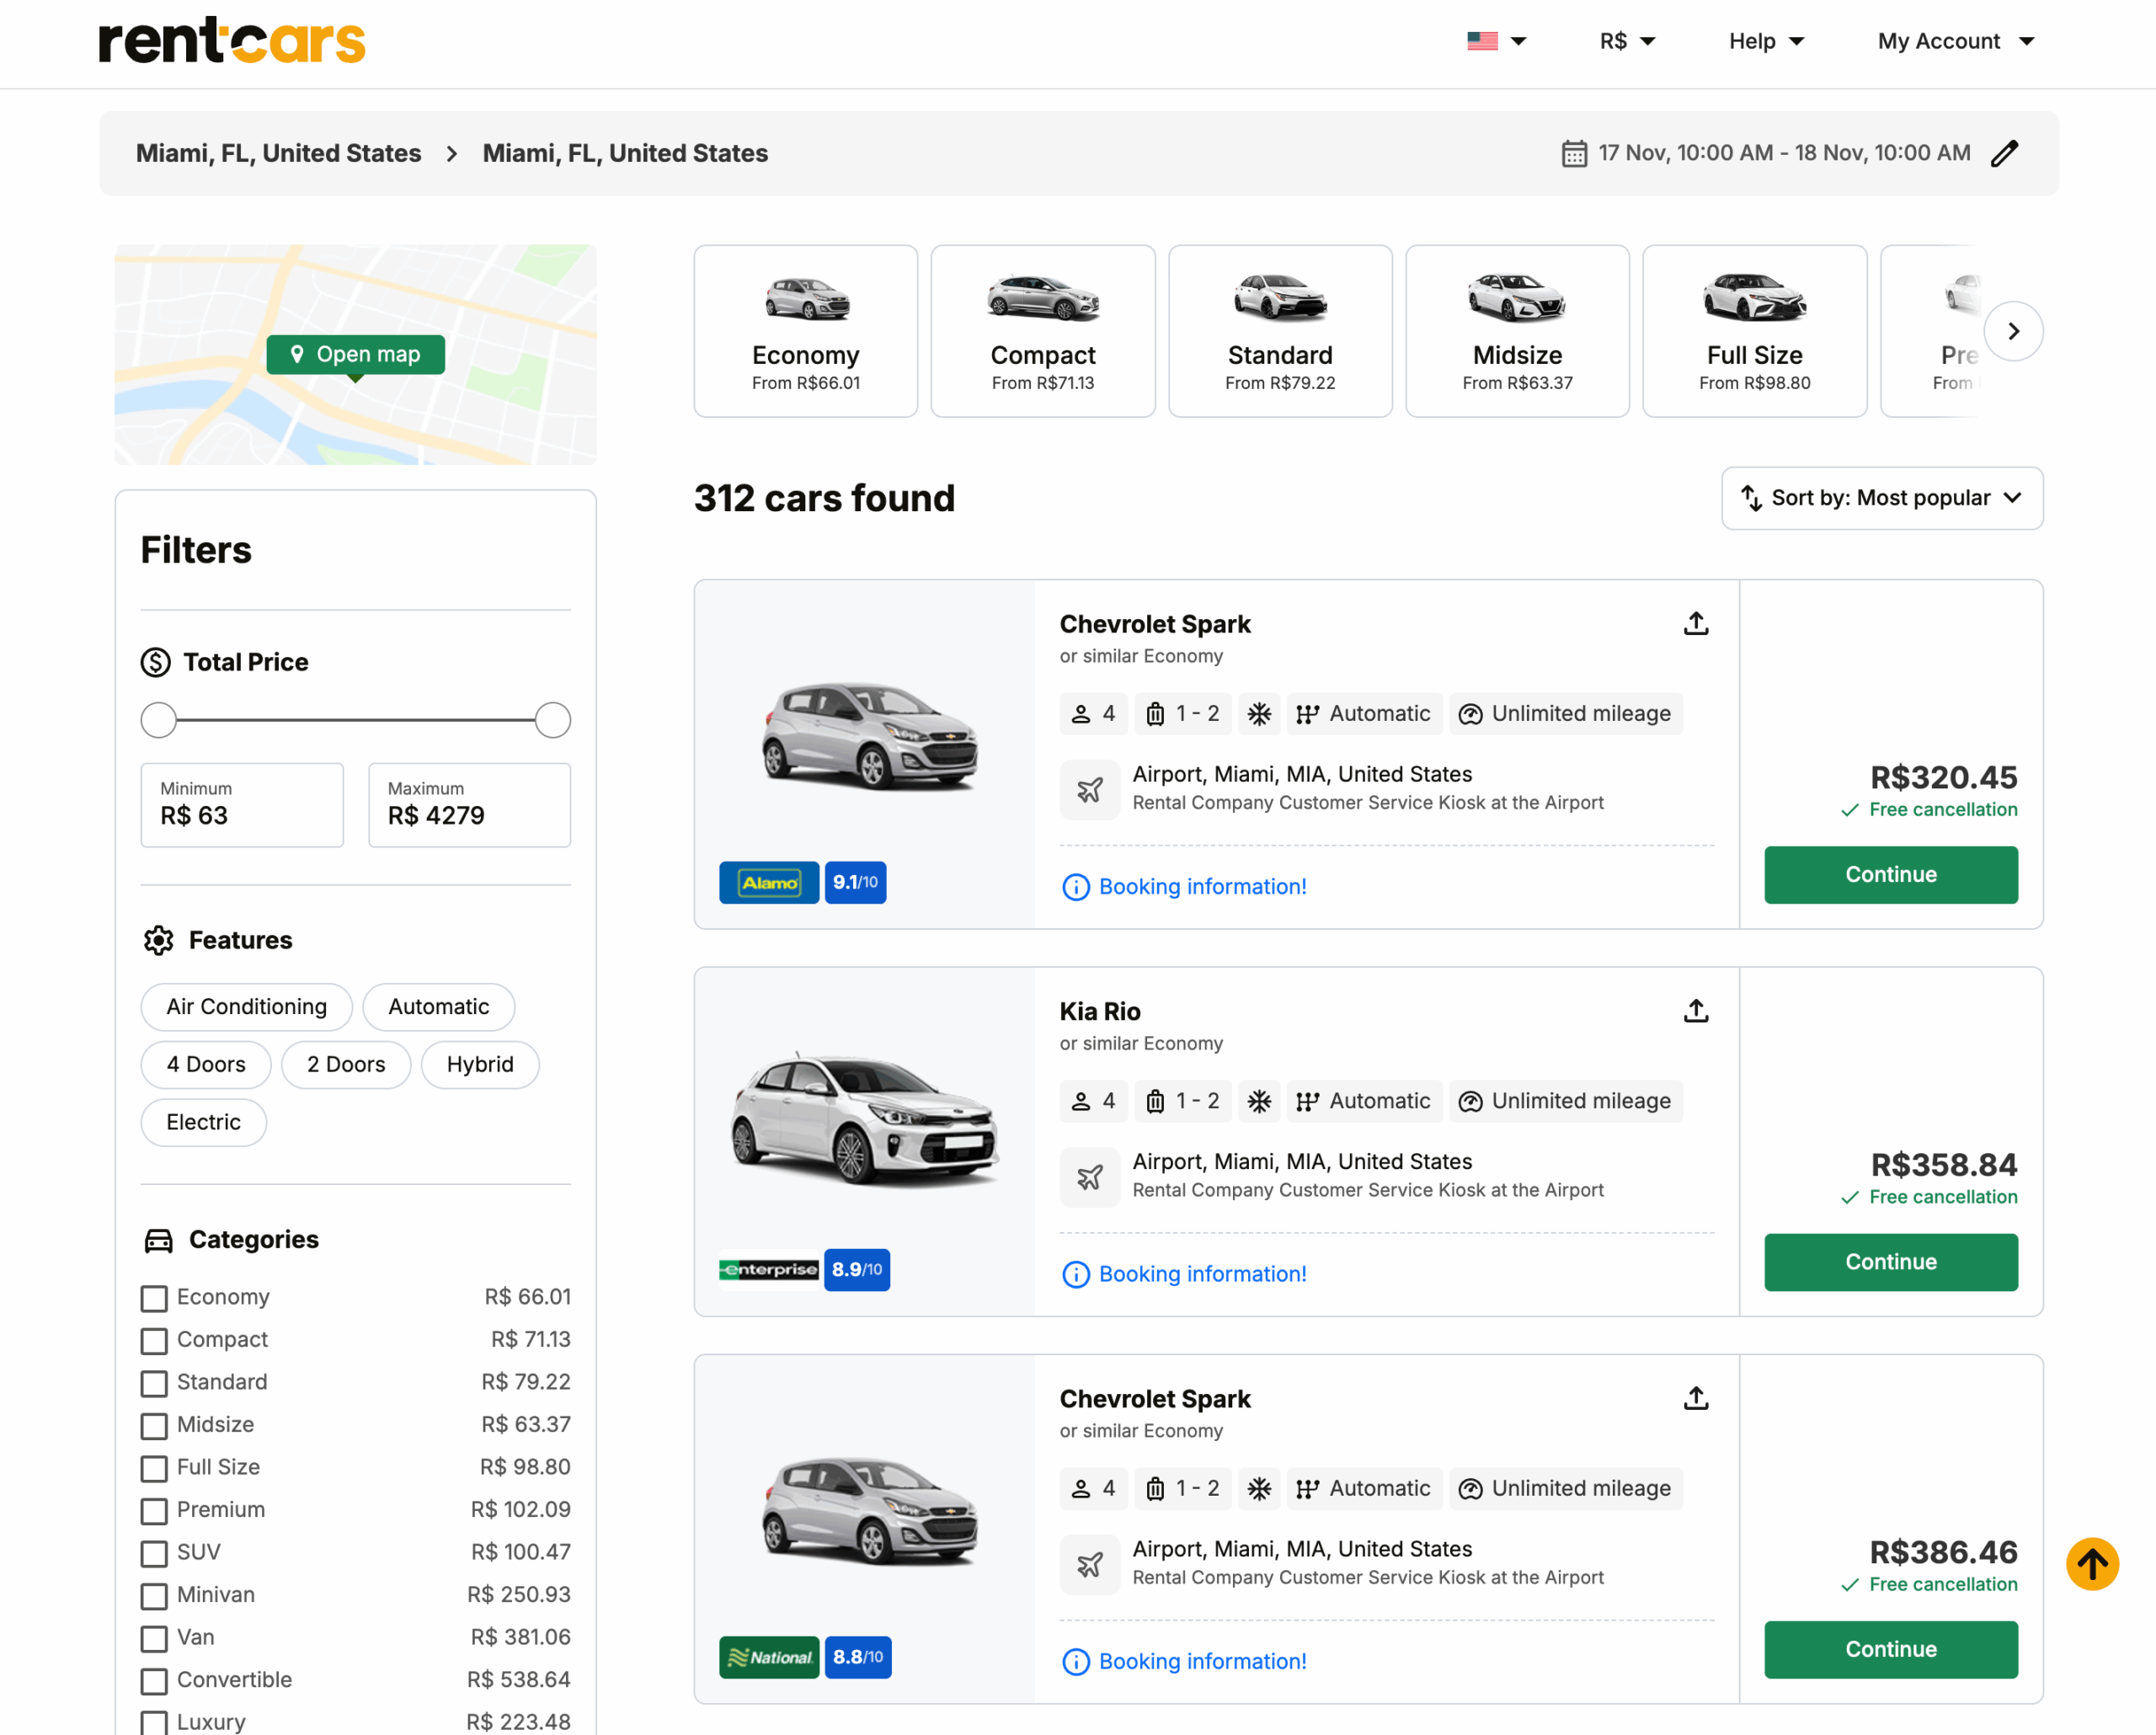The height and width of the screenshot is (1735, 2156).
Task: Open the My Account menu
Action: [x=1955, y=41]
